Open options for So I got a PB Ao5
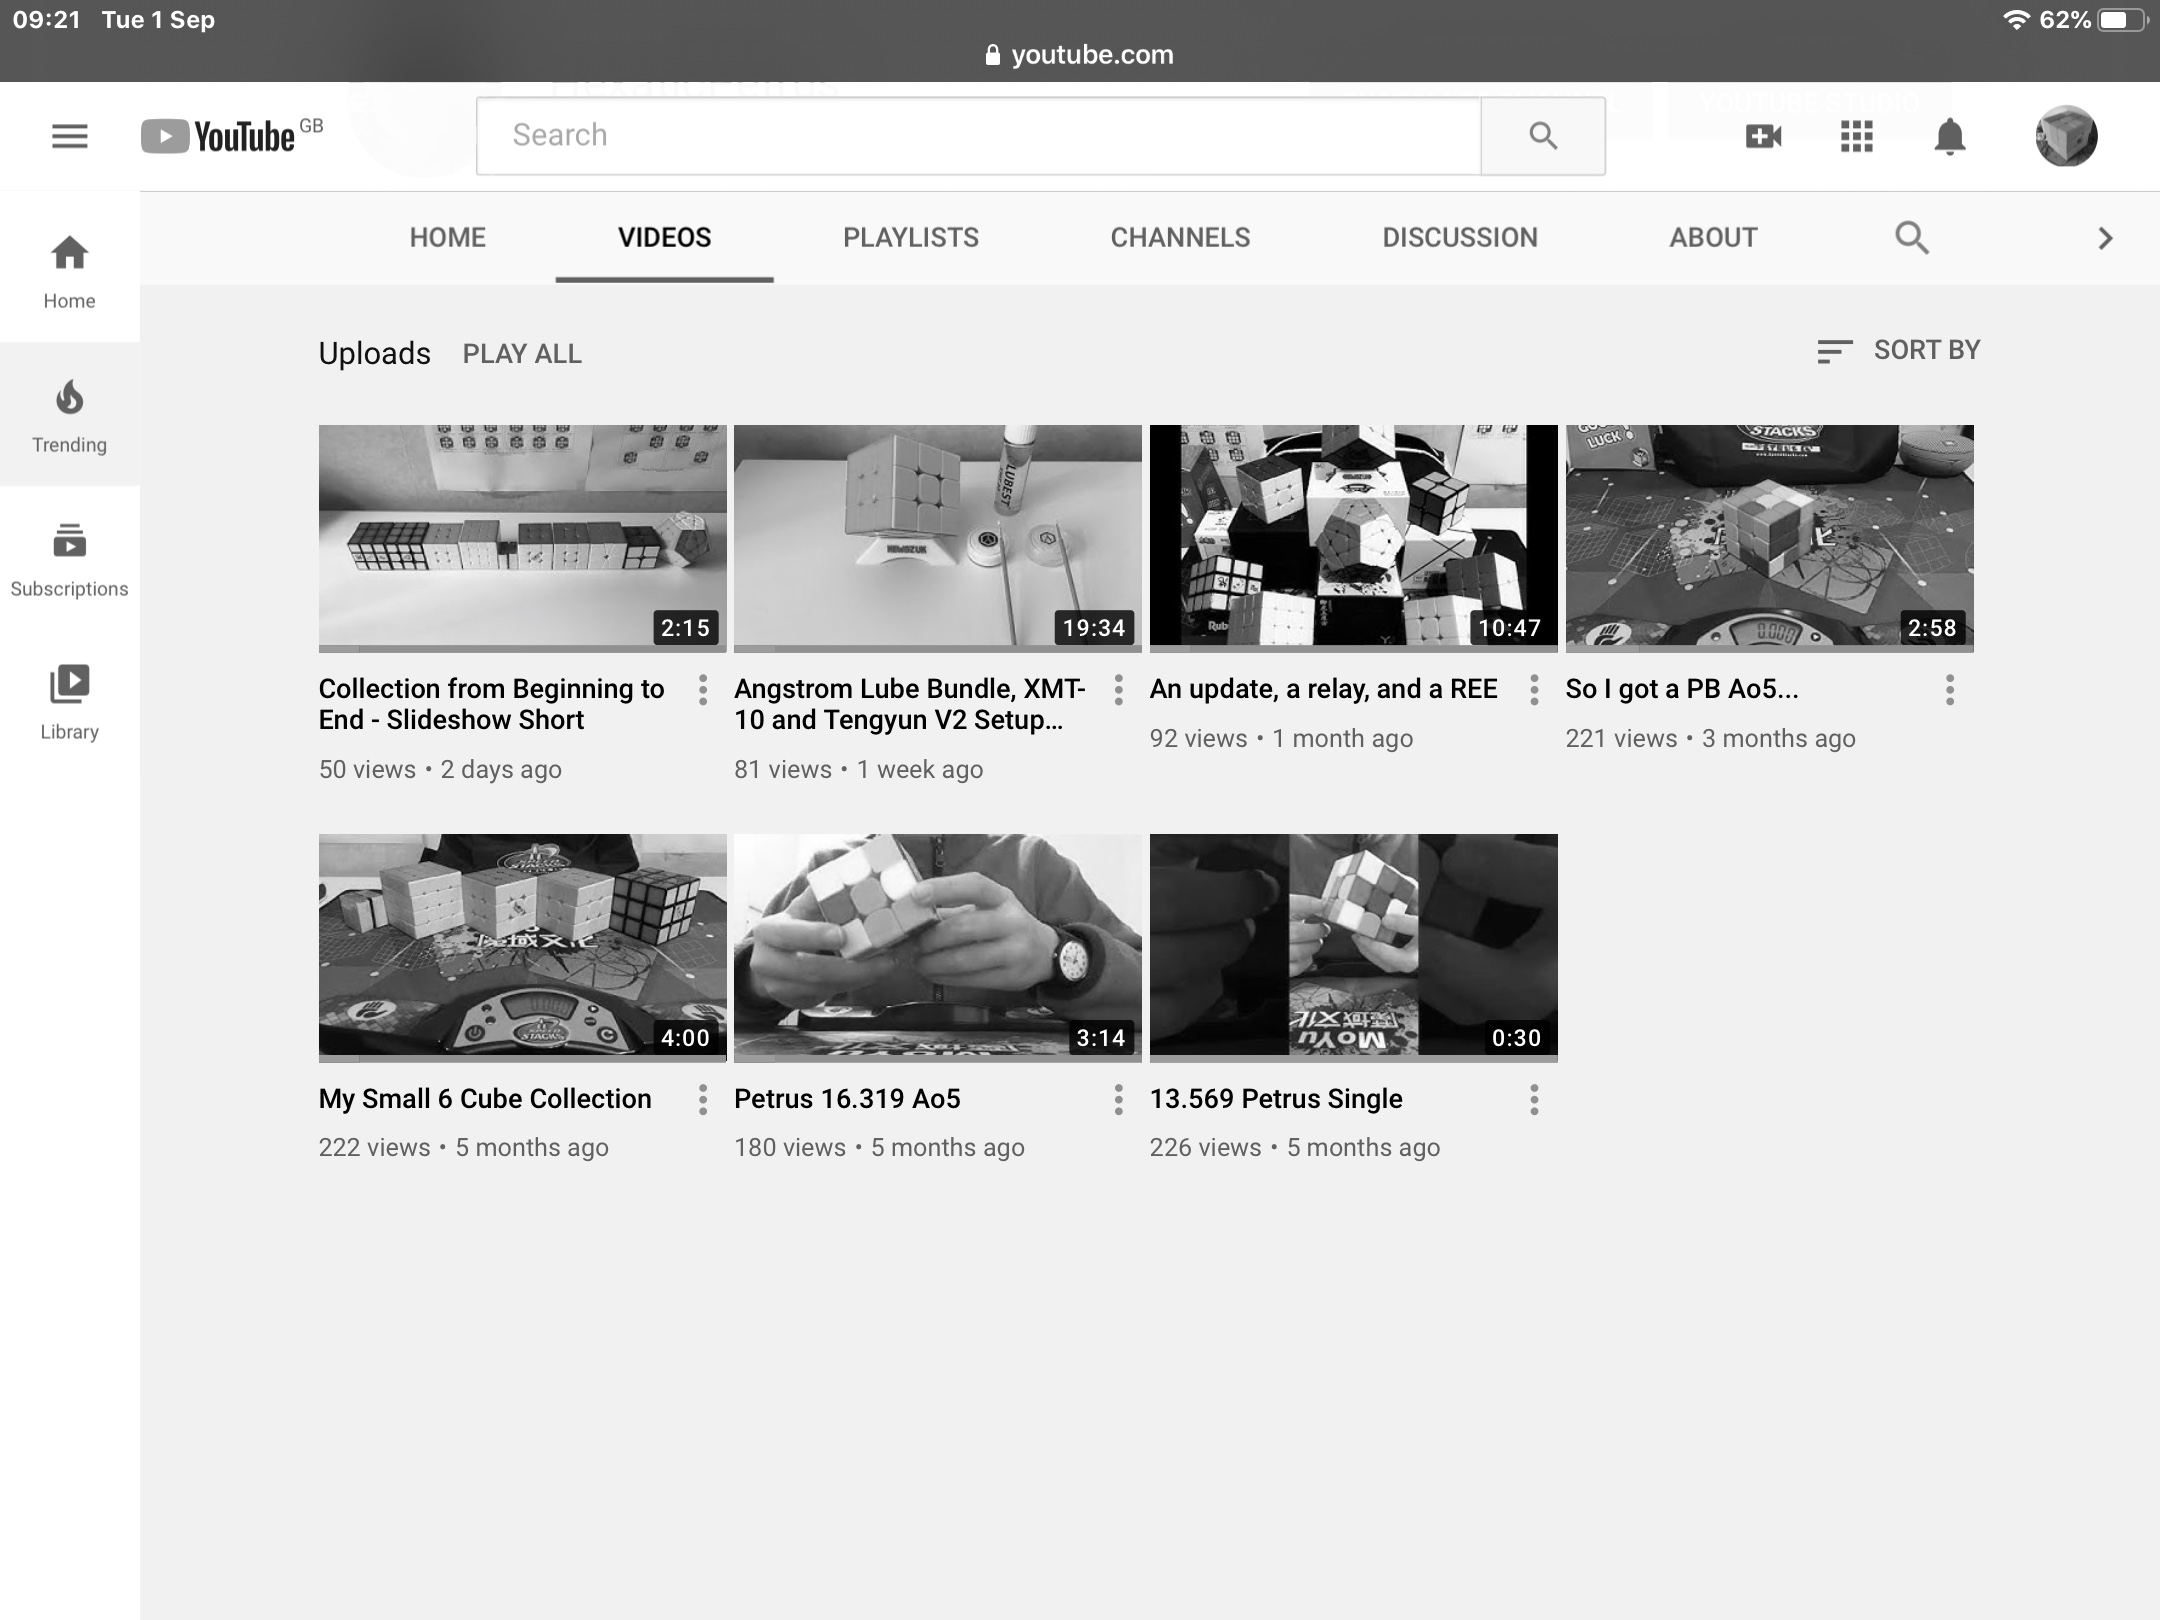The height and width of the screenshot is (1620, 2160). (1949, 690)
